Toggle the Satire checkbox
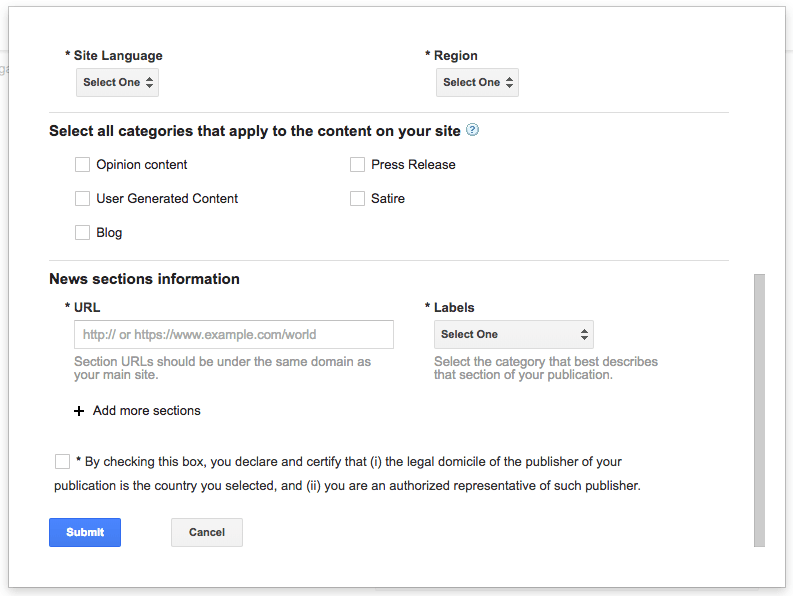Viewport: 793px width, 596px height. click(357, 199)
